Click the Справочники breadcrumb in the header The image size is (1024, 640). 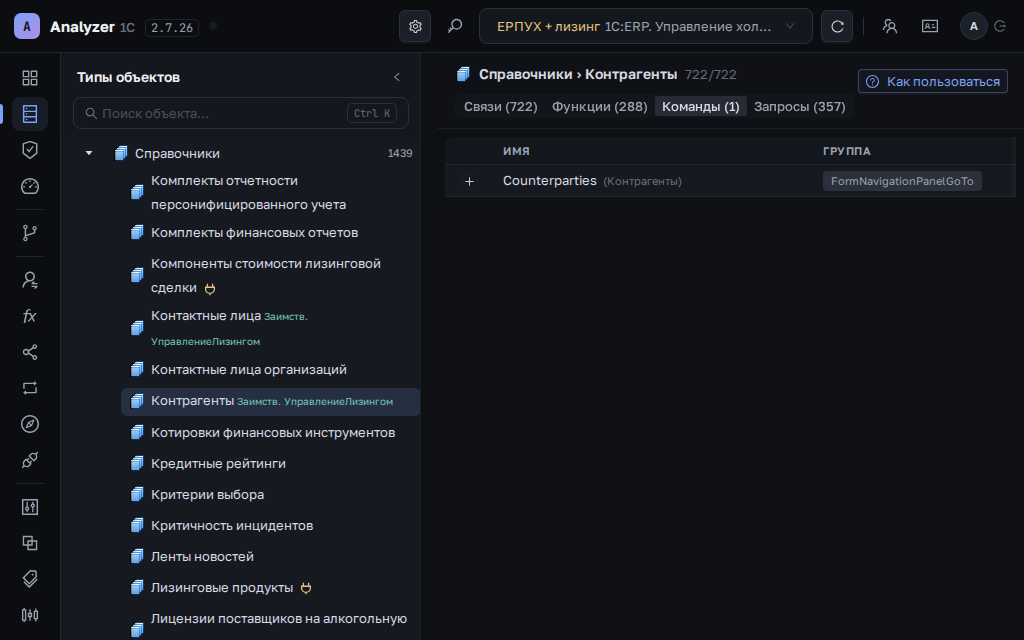(x=526, y=74)
